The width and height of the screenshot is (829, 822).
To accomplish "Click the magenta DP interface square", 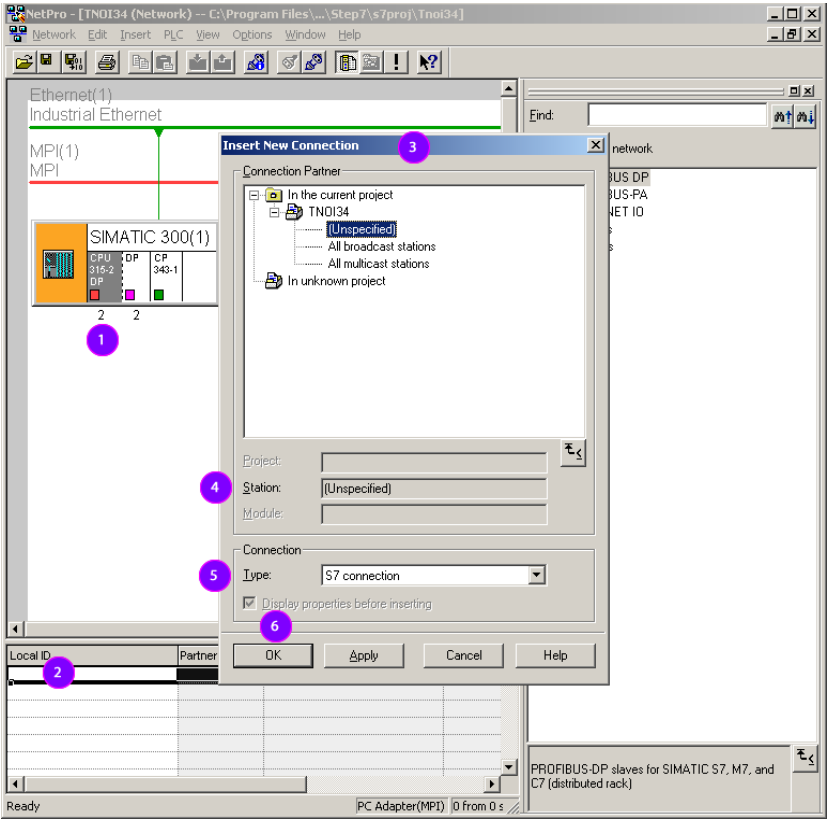I will click(130, 294).
